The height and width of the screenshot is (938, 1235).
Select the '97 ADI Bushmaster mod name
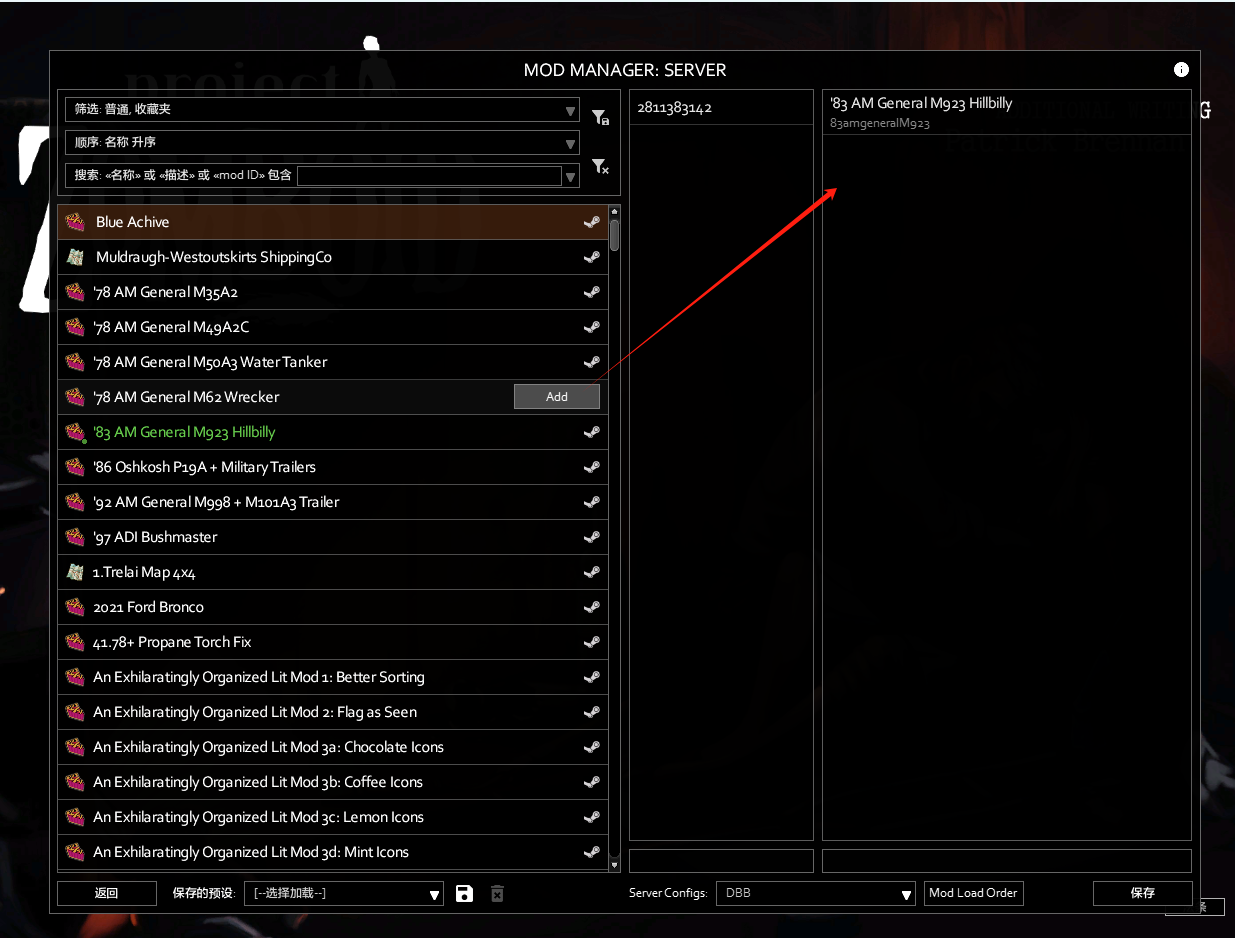coord(155,537)
